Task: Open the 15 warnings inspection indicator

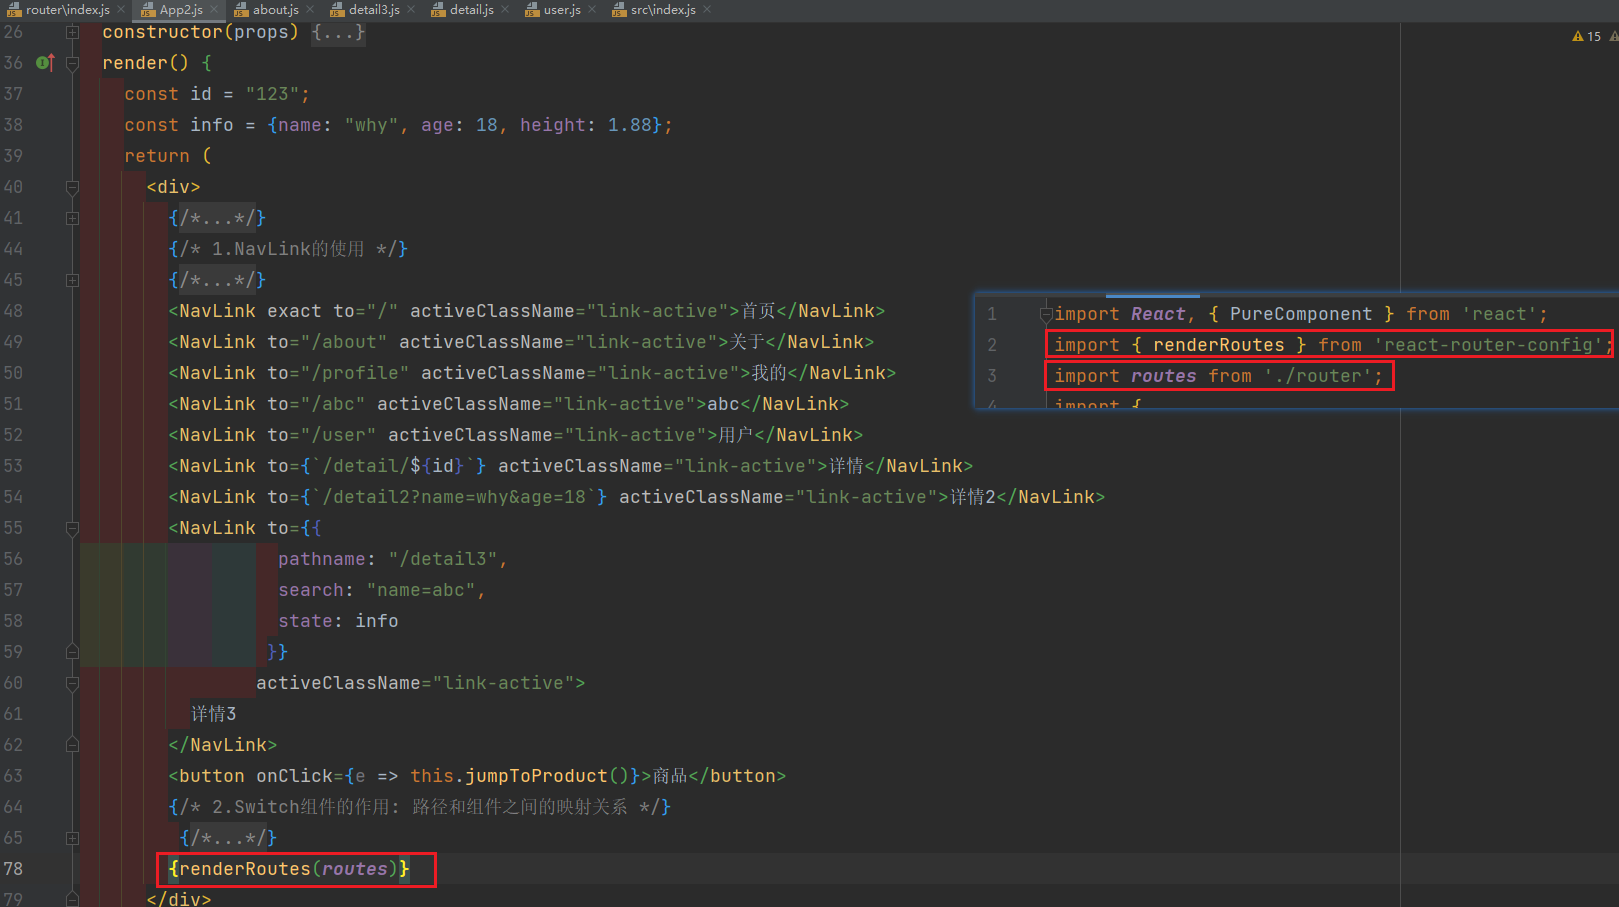Action: tap(1587, 36)
